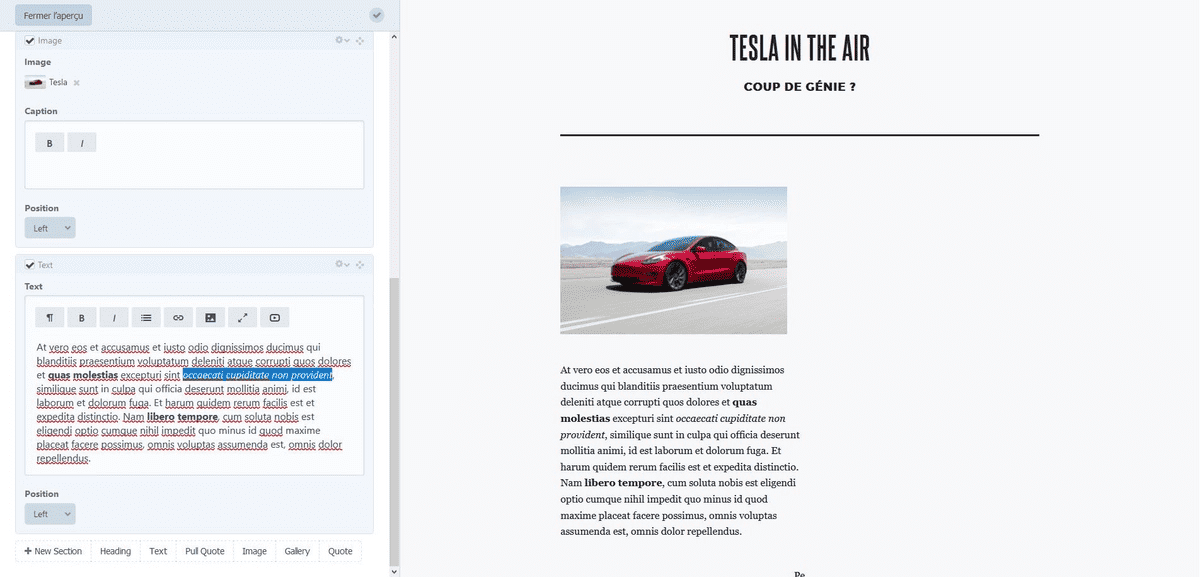Screen dimensions: 1200x577
Task: Open the Text block Position dropdown
Action: (50, 514)
